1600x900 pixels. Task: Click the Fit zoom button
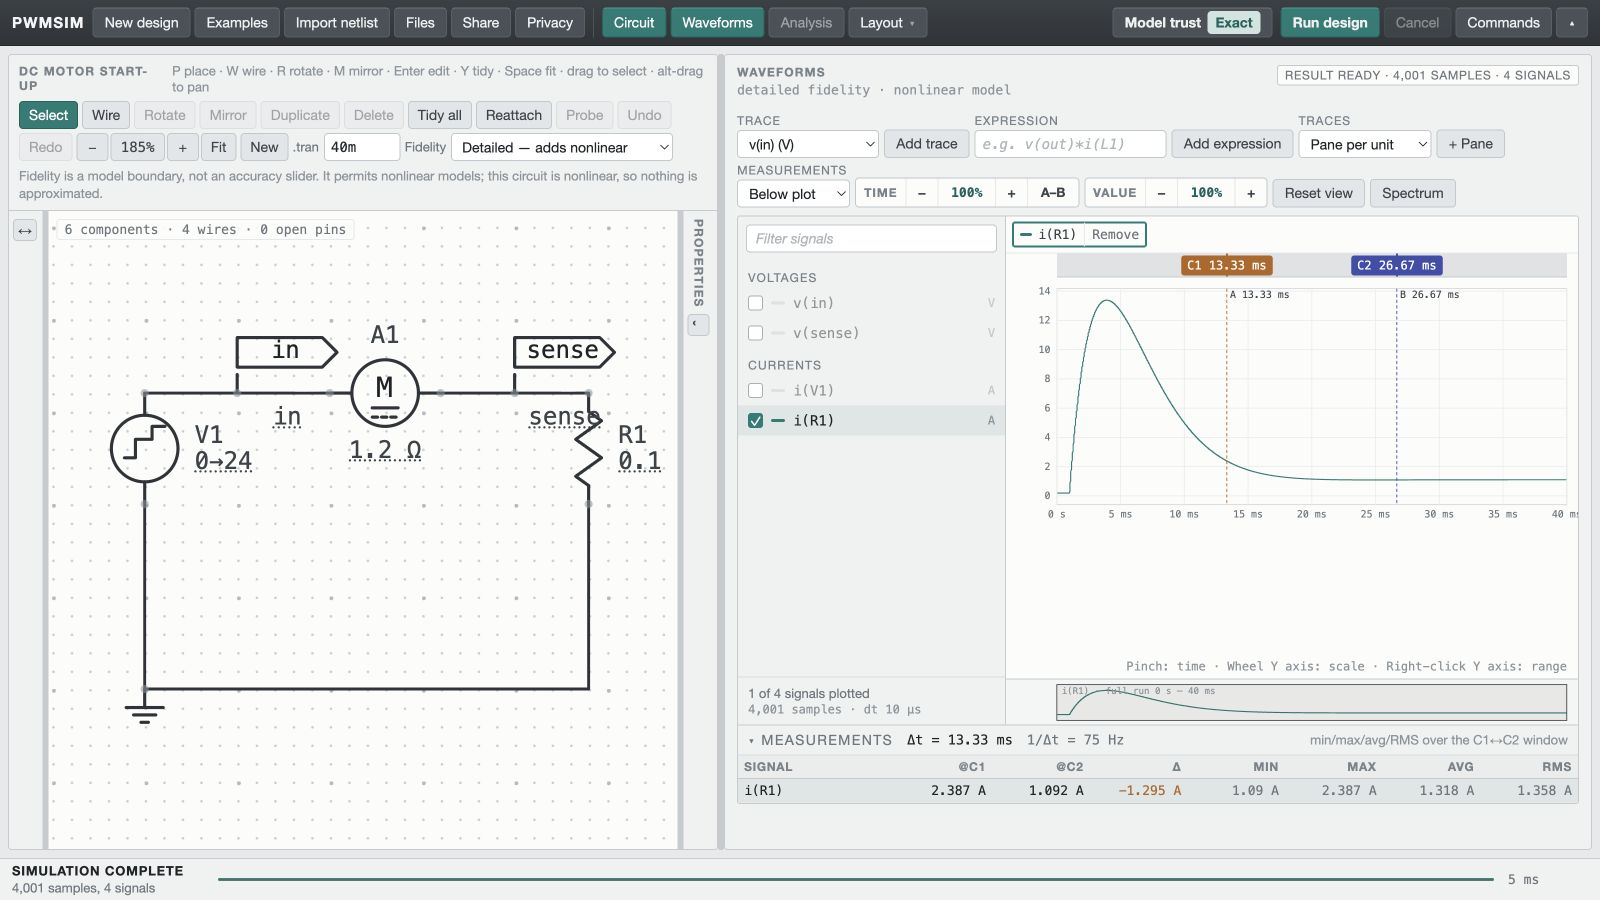click(219, 147)
